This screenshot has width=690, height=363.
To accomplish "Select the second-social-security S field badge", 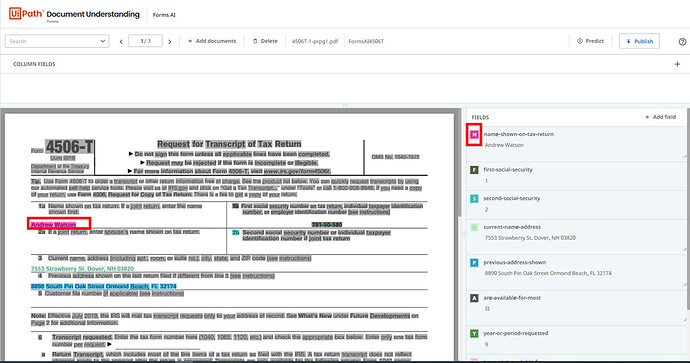I will tap(474, 199).
